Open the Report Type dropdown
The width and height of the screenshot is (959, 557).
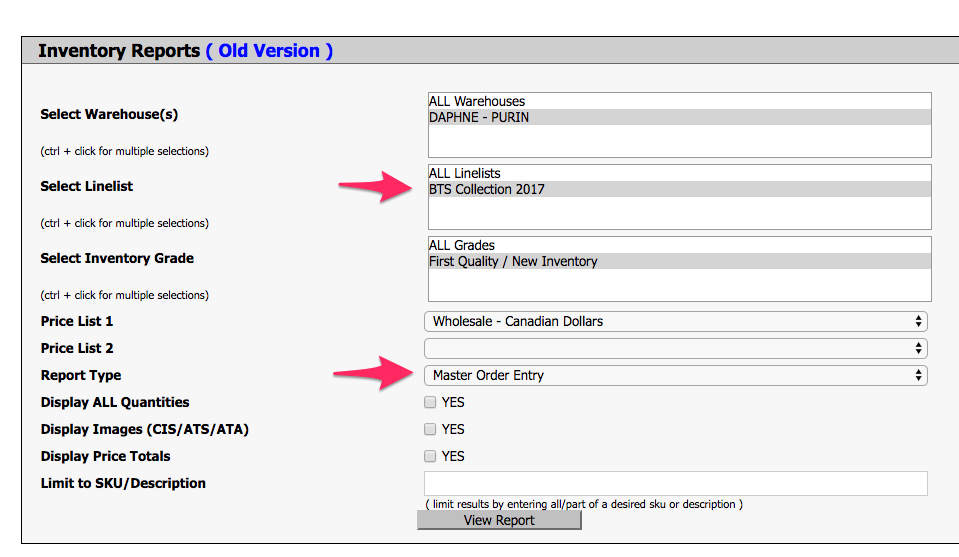click(x=675, y=376)
